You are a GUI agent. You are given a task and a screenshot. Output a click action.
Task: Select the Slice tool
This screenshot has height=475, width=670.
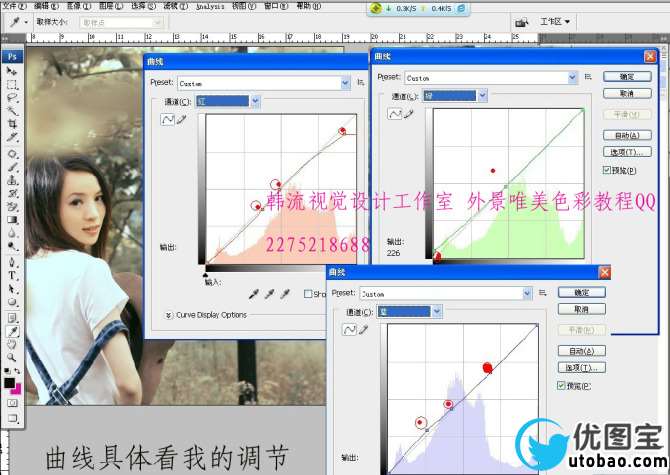tap(12, 137)
